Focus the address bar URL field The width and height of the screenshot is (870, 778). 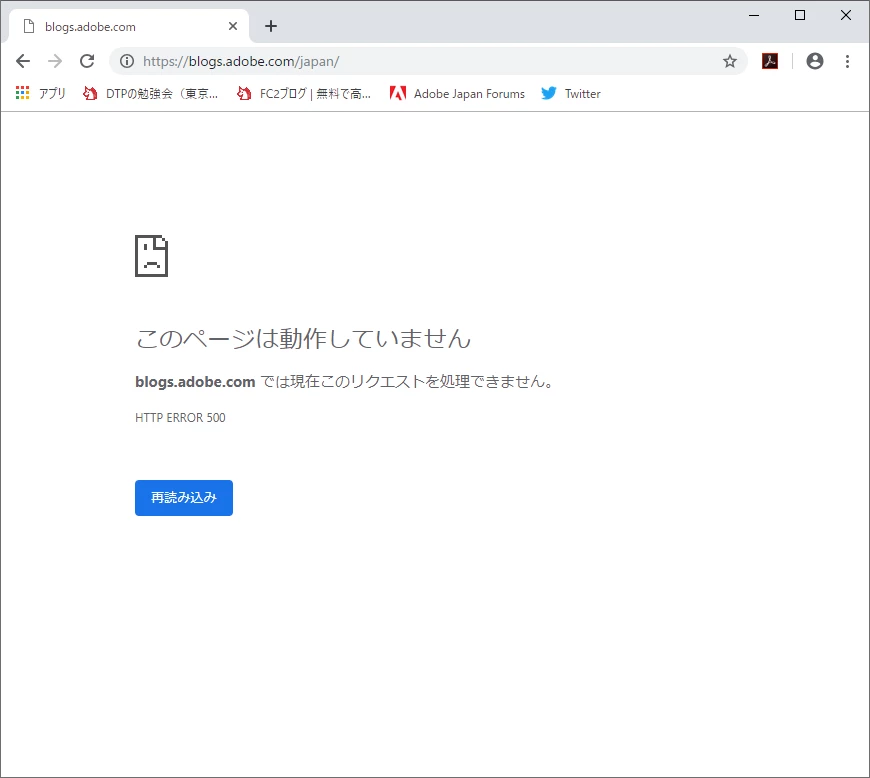point(427,61)
